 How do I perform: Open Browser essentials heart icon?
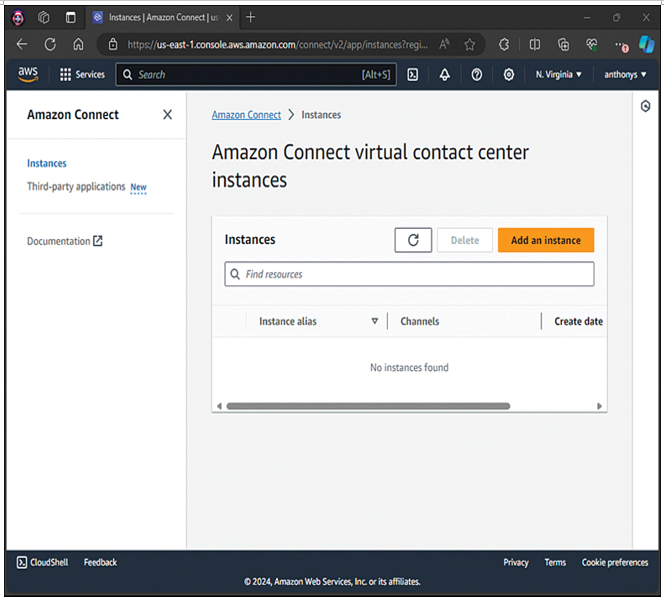click(592, 44)
